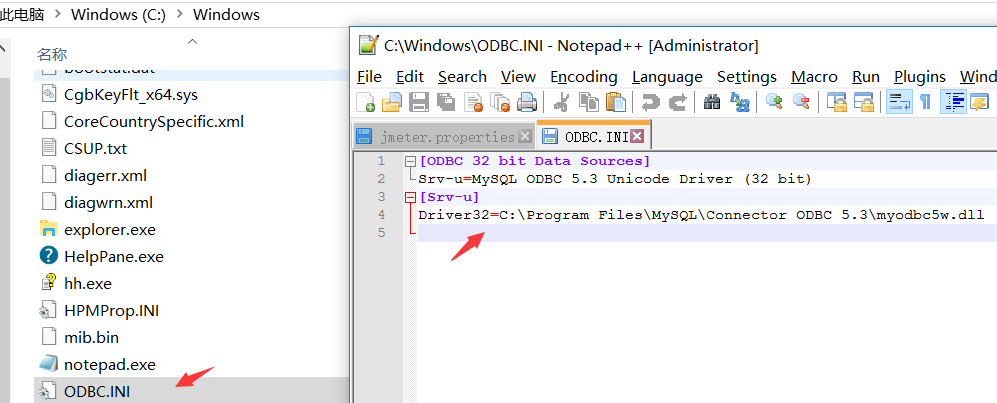Screen dimensions: 997x403
Task: Open the Edit menu
Action: click(x=409, y=77)
